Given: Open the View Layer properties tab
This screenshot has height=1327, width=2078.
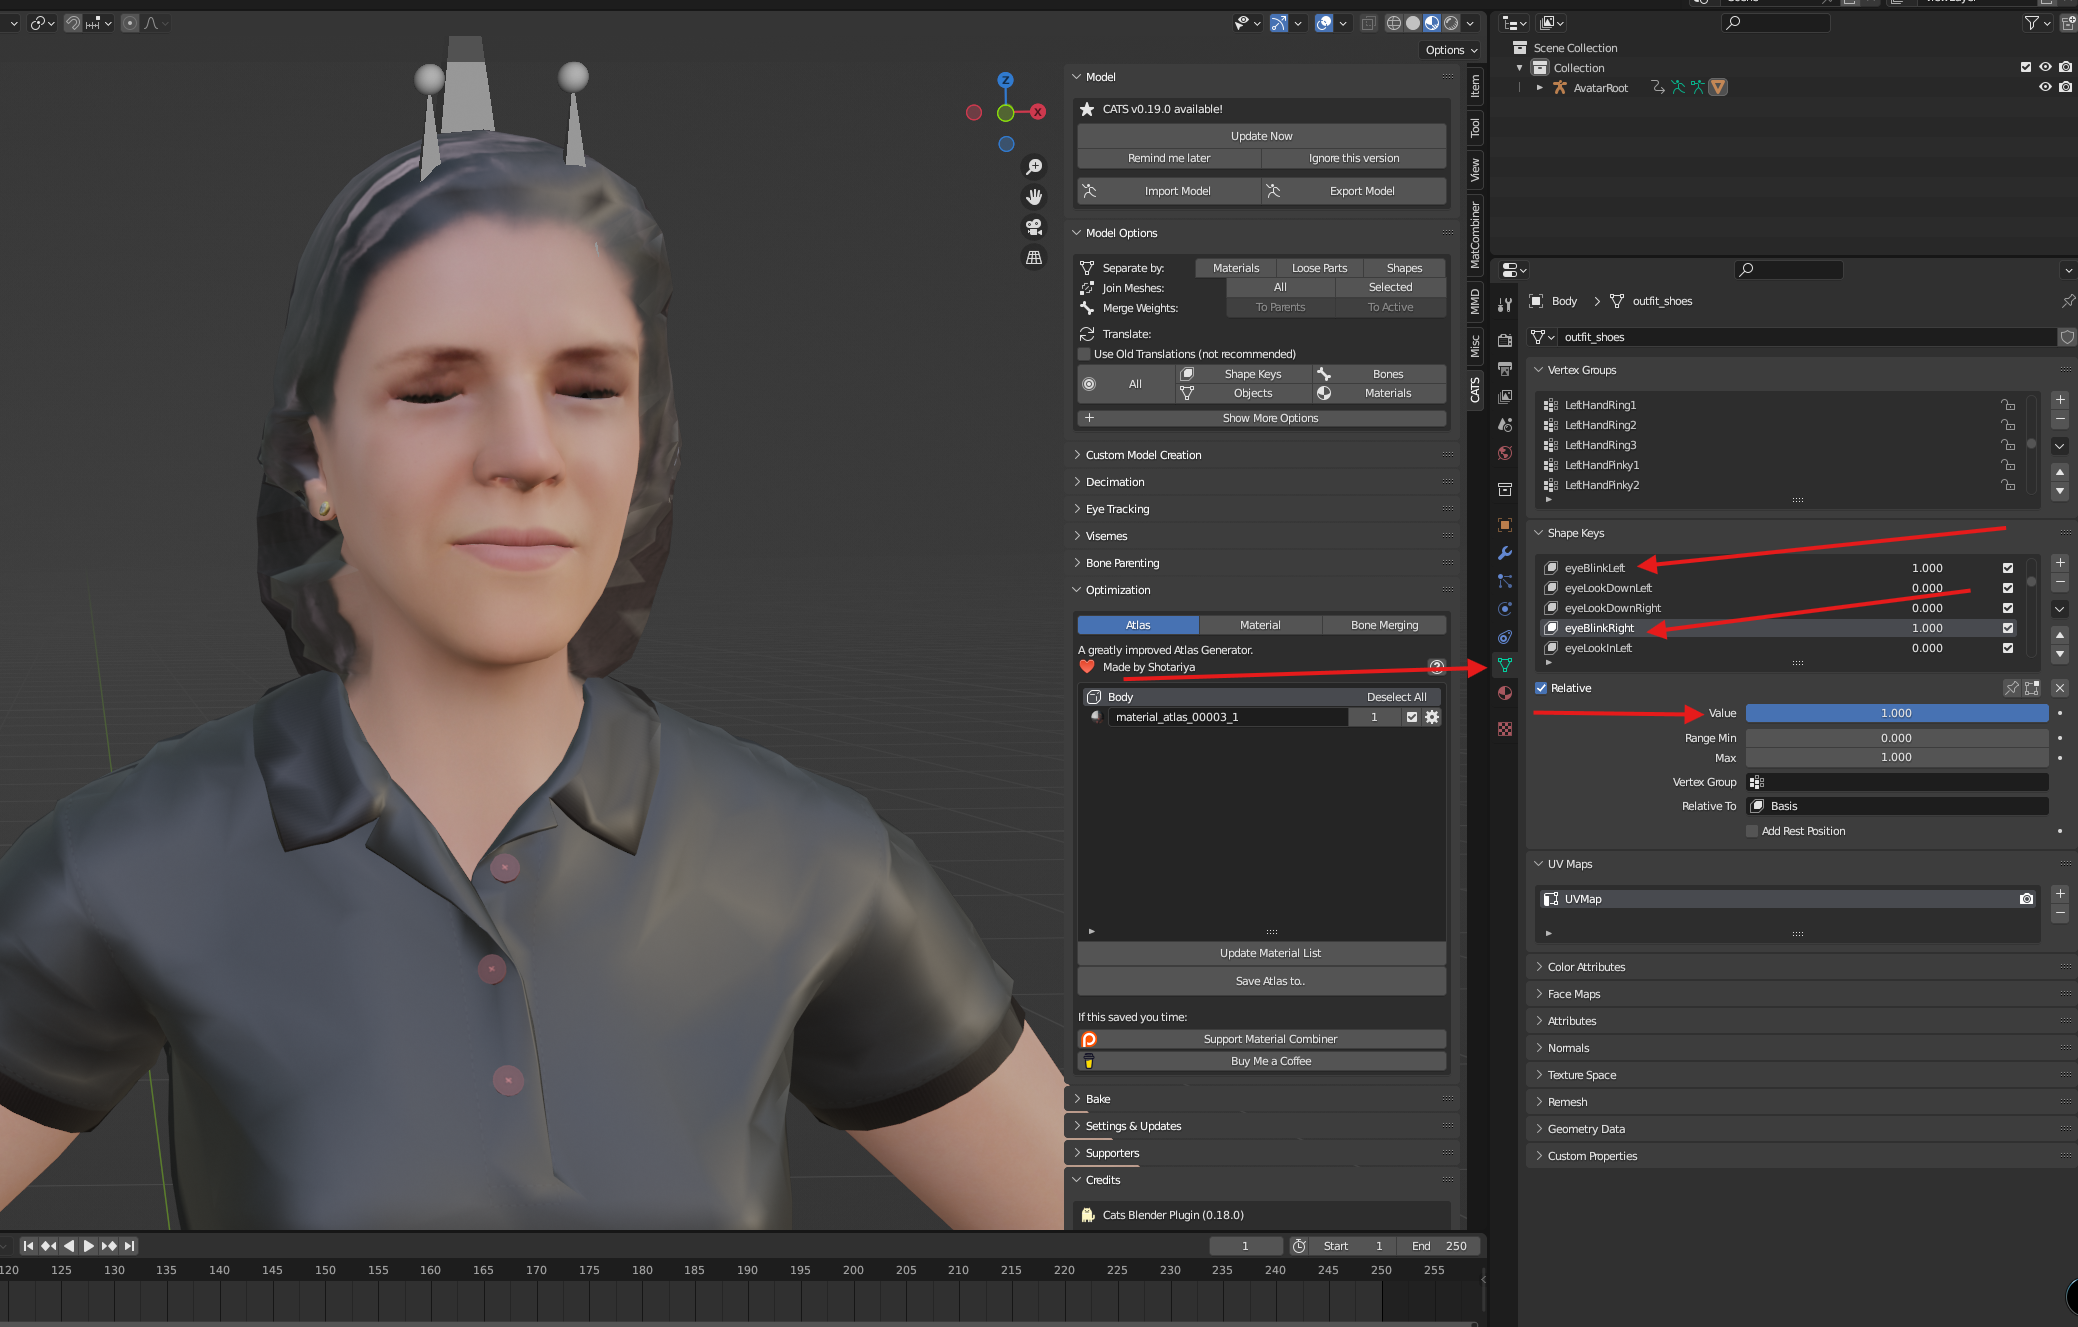Looking at the screenshot, I should (1505, 397).
